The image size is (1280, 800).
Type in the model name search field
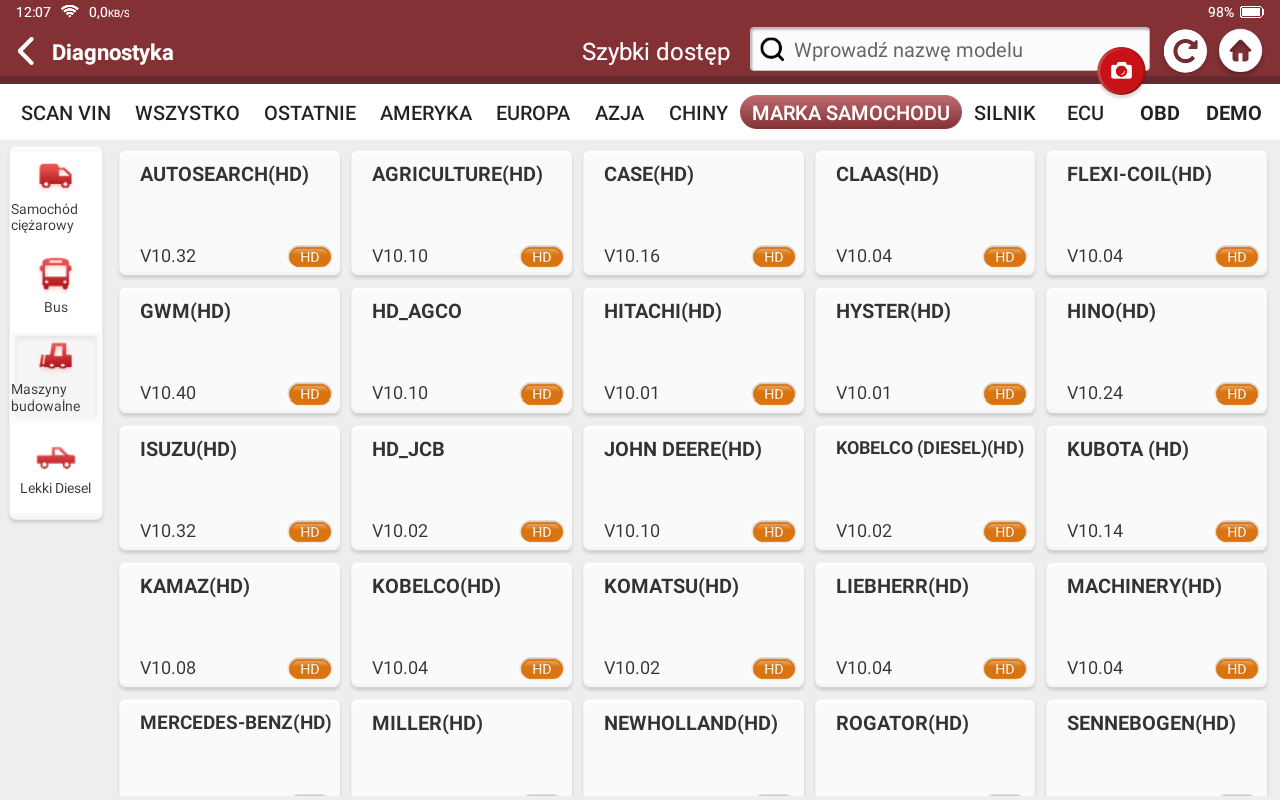960,50
